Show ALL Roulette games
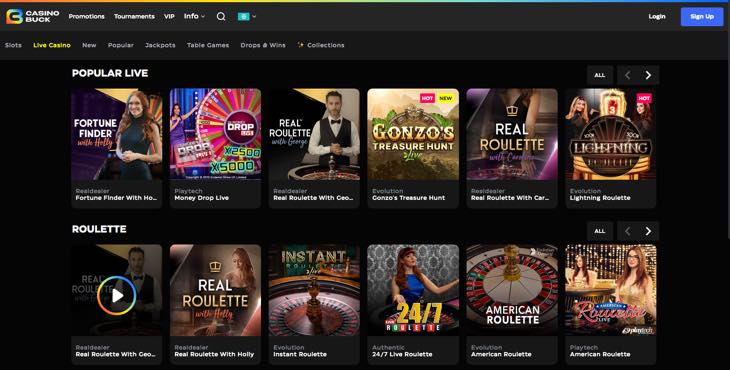This screenshot has height=370, width=730. [x=600, y=231]
